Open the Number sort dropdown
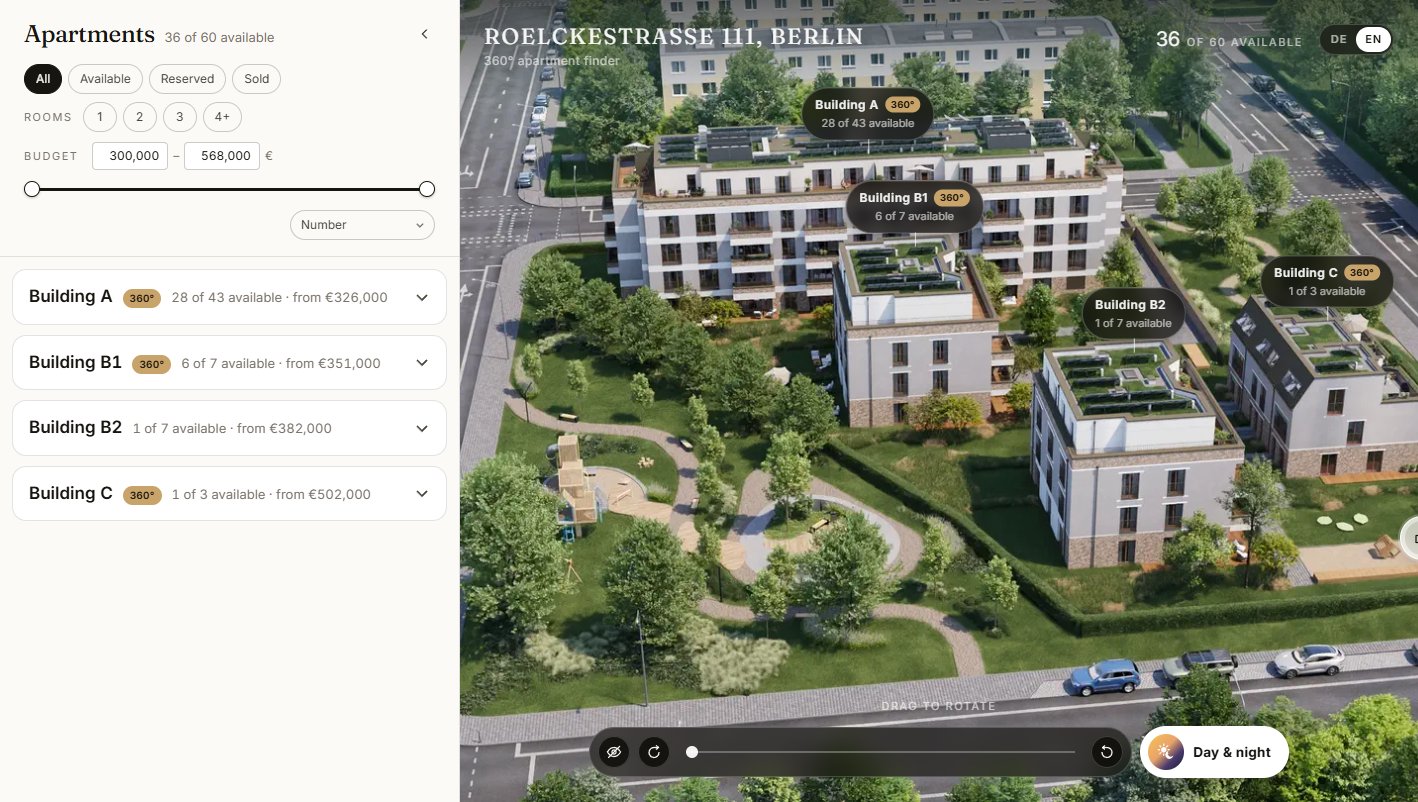The image size is (1418, 802). tap(362, 225)
